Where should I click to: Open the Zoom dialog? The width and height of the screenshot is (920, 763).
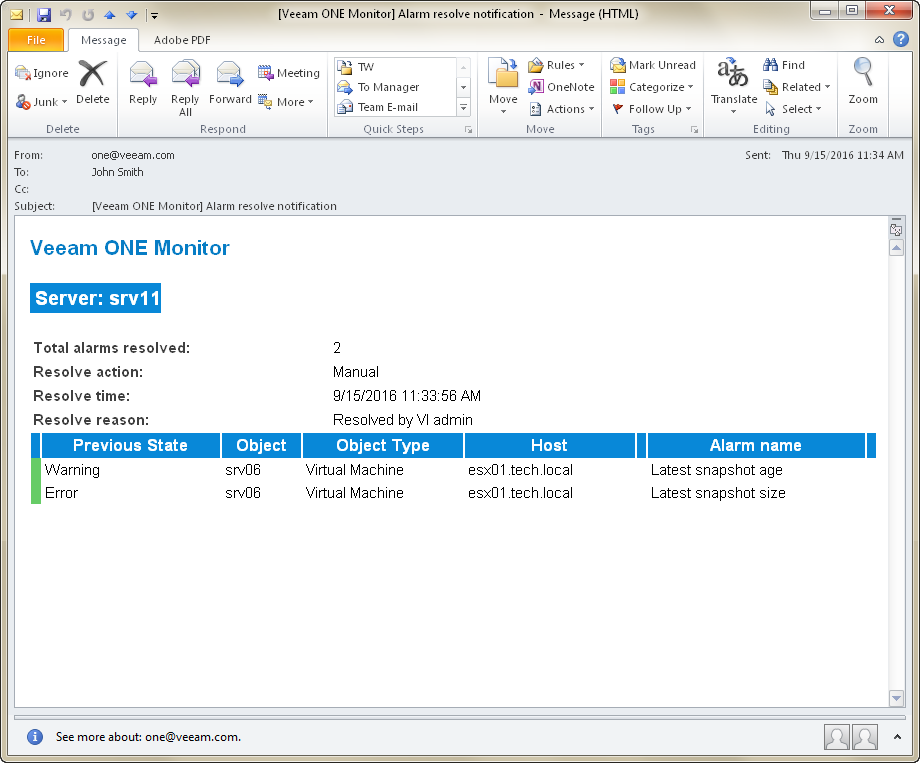click(863, 82)
